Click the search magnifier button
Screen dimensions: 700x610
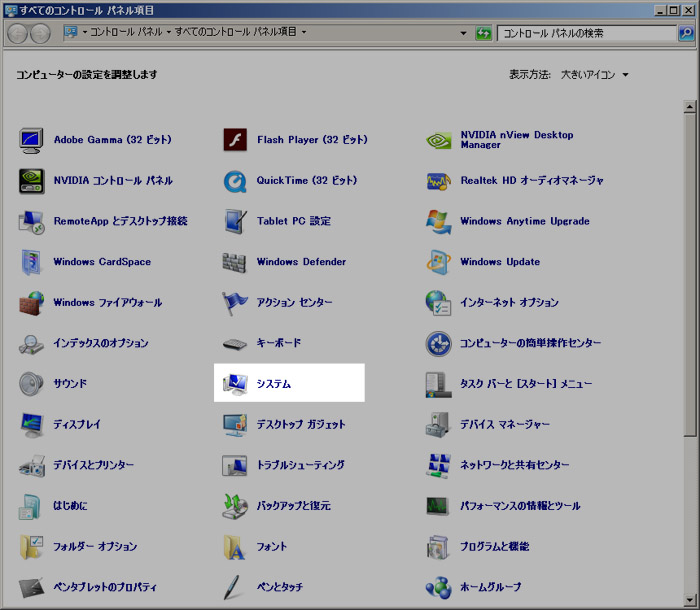(686, 33)
